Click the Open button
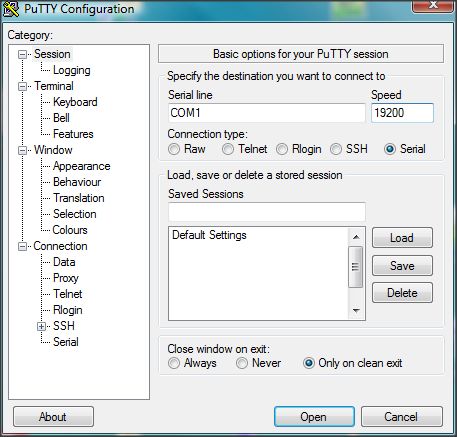Viewport: 457px width, 437px height. [314, 417]
